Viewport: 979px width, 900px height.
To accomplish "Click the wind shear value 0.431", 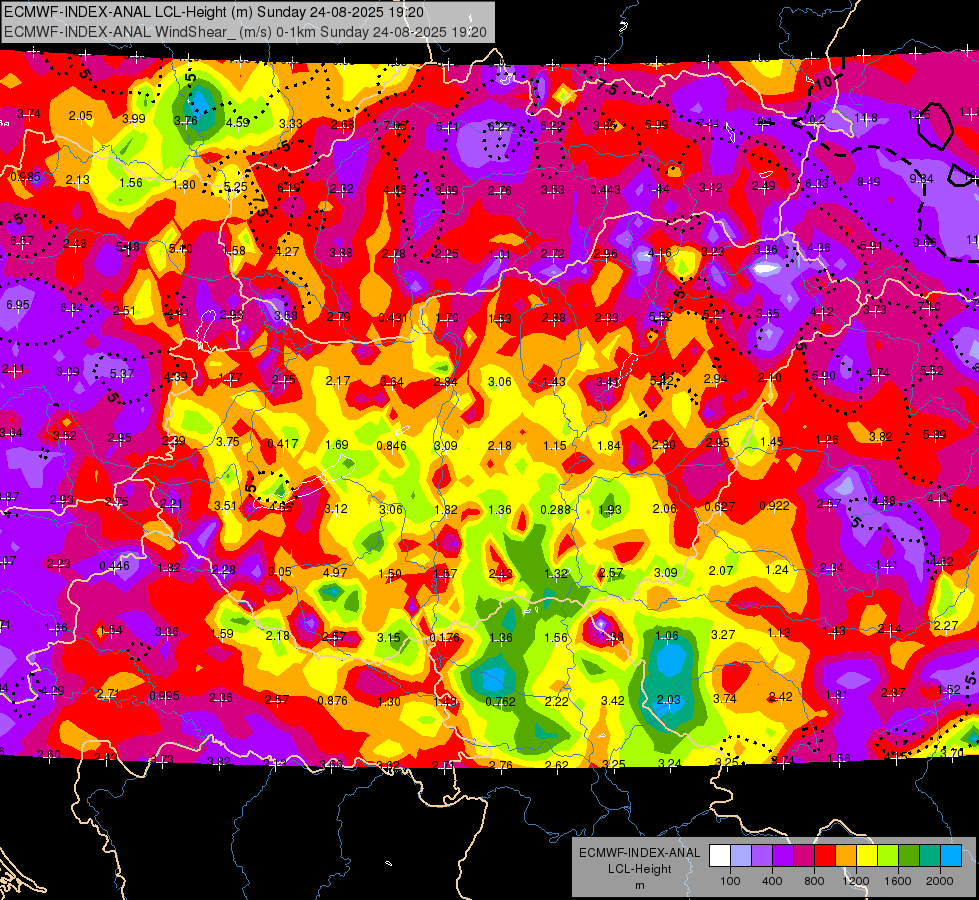I will pos(393,318).
